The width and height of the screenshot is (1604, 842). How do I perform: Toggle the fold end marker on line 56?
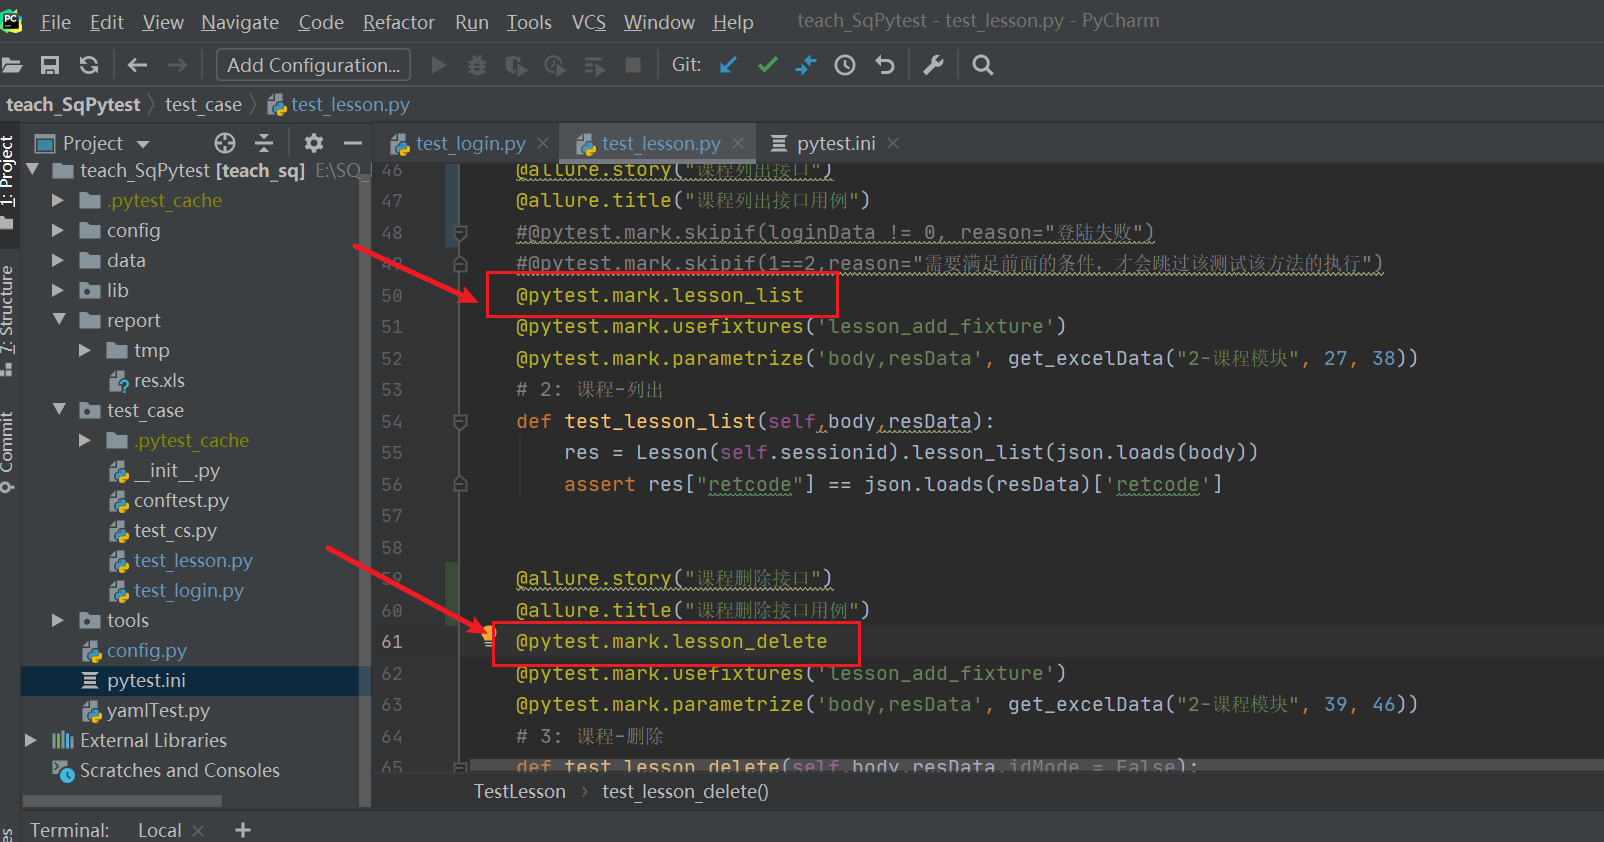pos(460,484)
